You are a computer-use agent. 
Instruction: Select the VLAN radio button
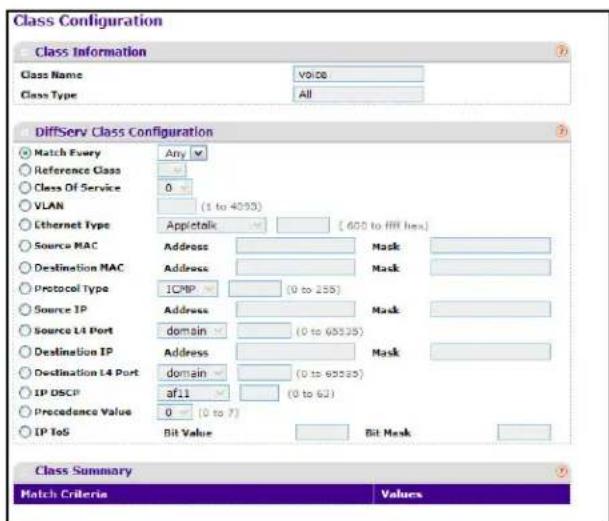25,206
